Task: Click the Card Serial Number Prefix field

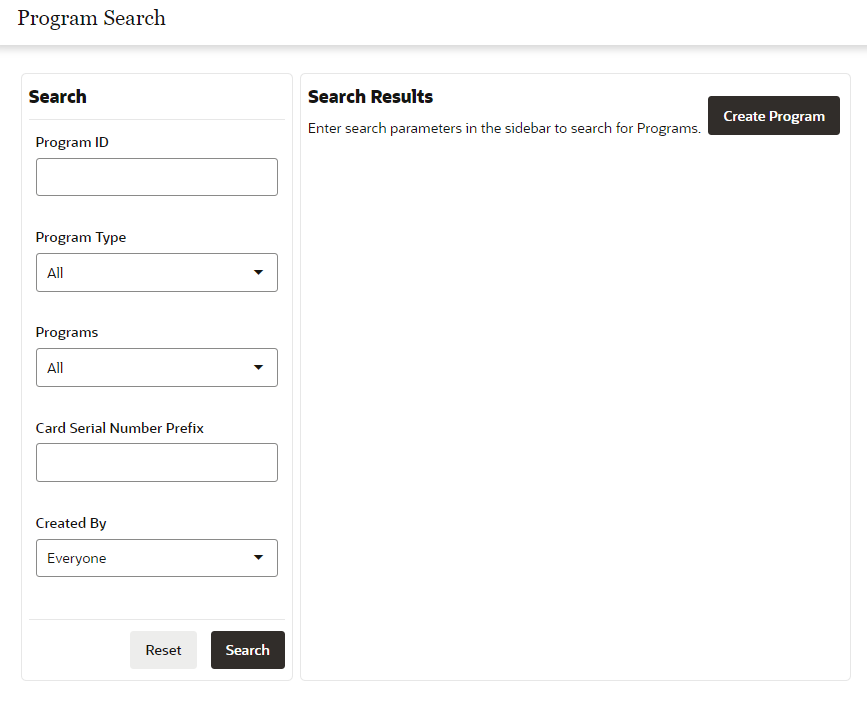Action: tap(156, 462)
